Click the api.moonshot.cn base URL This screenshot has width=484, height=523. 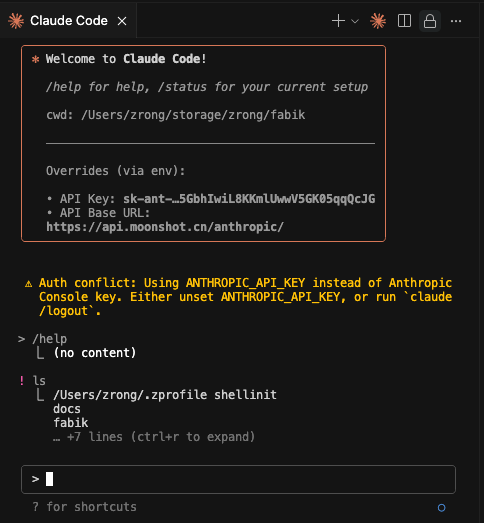click(x=165, y=227)
